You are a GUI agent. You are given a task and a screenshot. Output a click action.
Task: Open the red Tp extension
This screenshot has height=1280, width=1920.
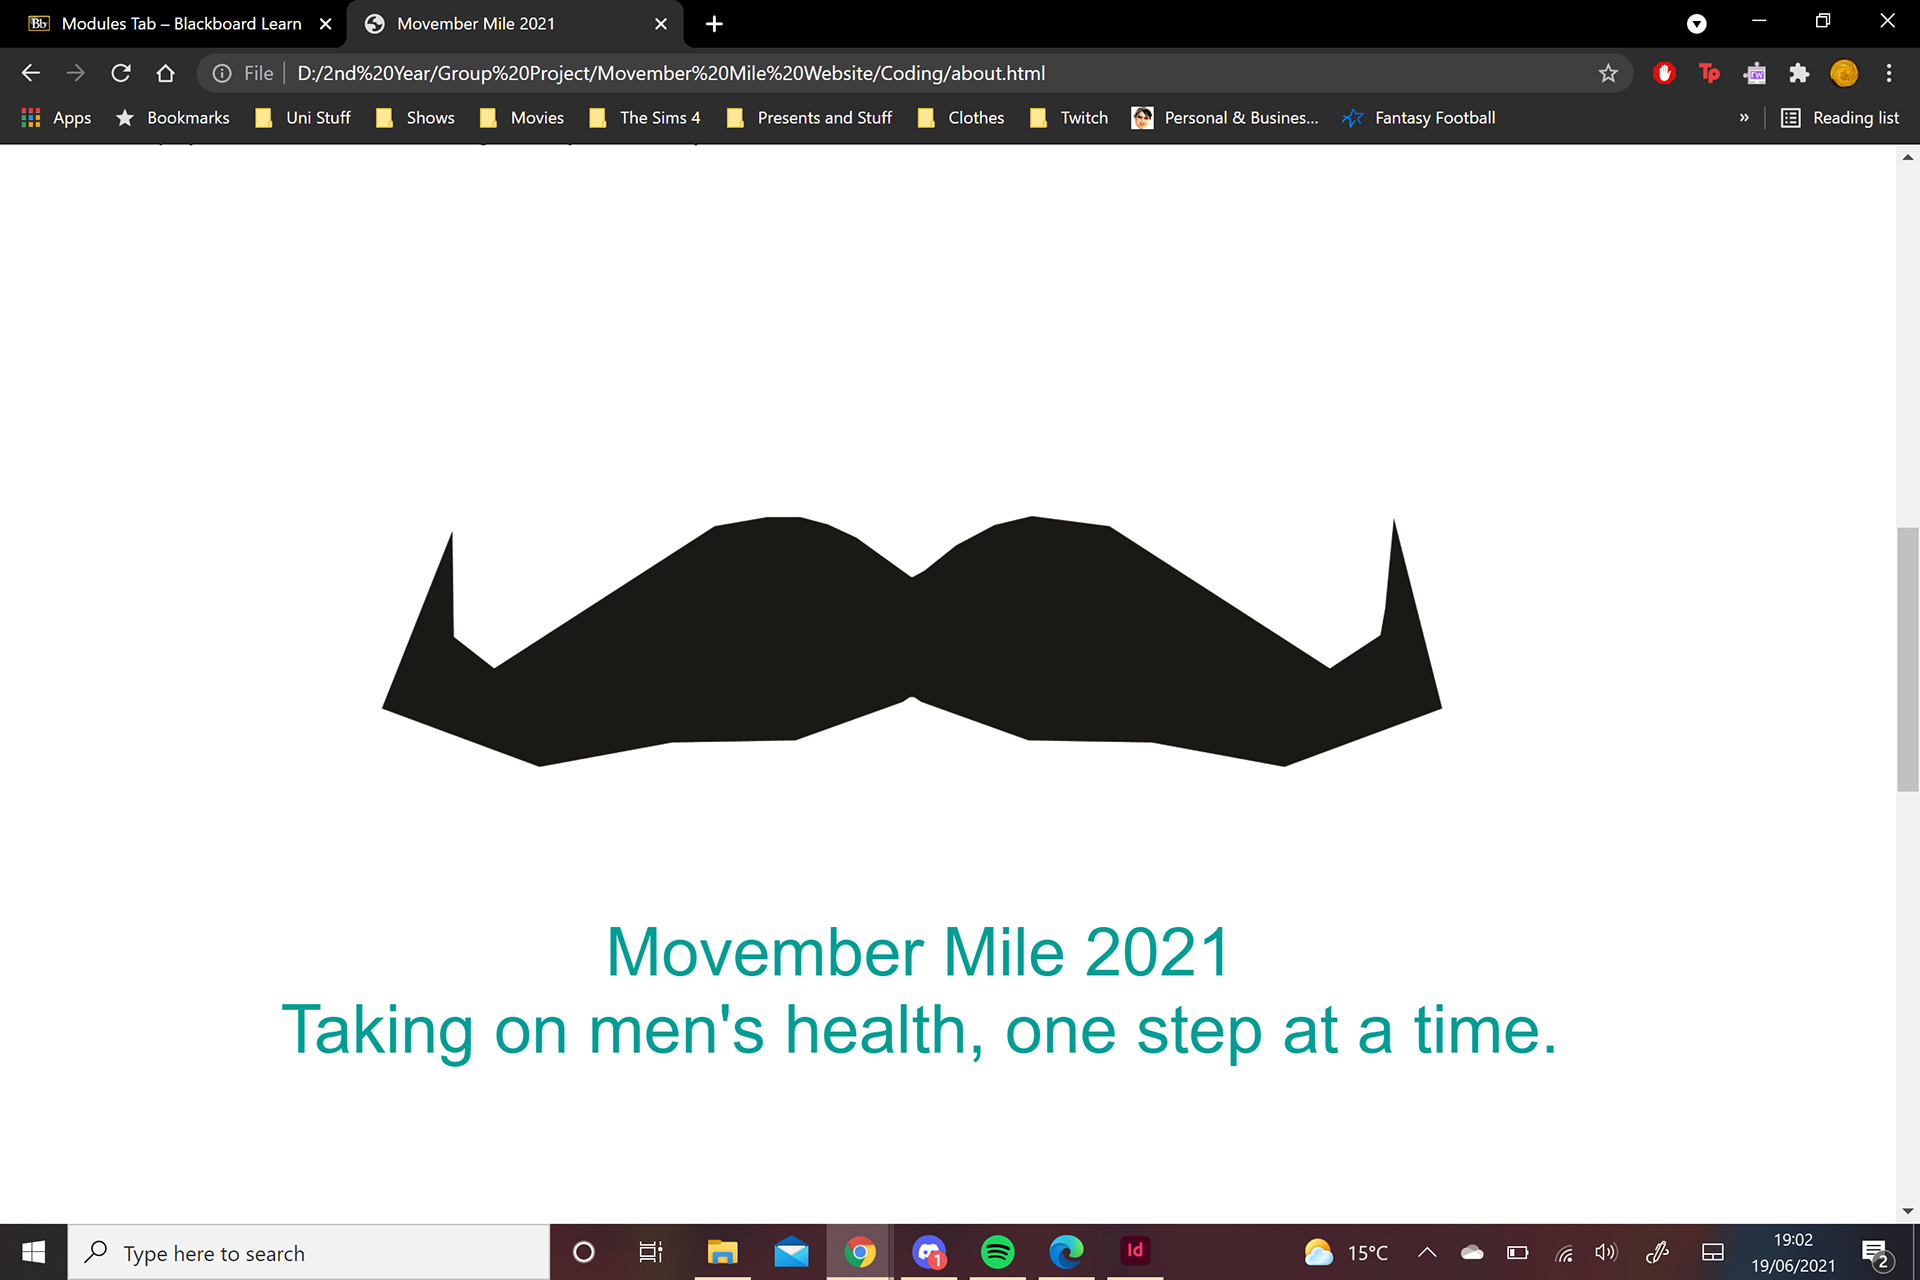point(1709,73)
